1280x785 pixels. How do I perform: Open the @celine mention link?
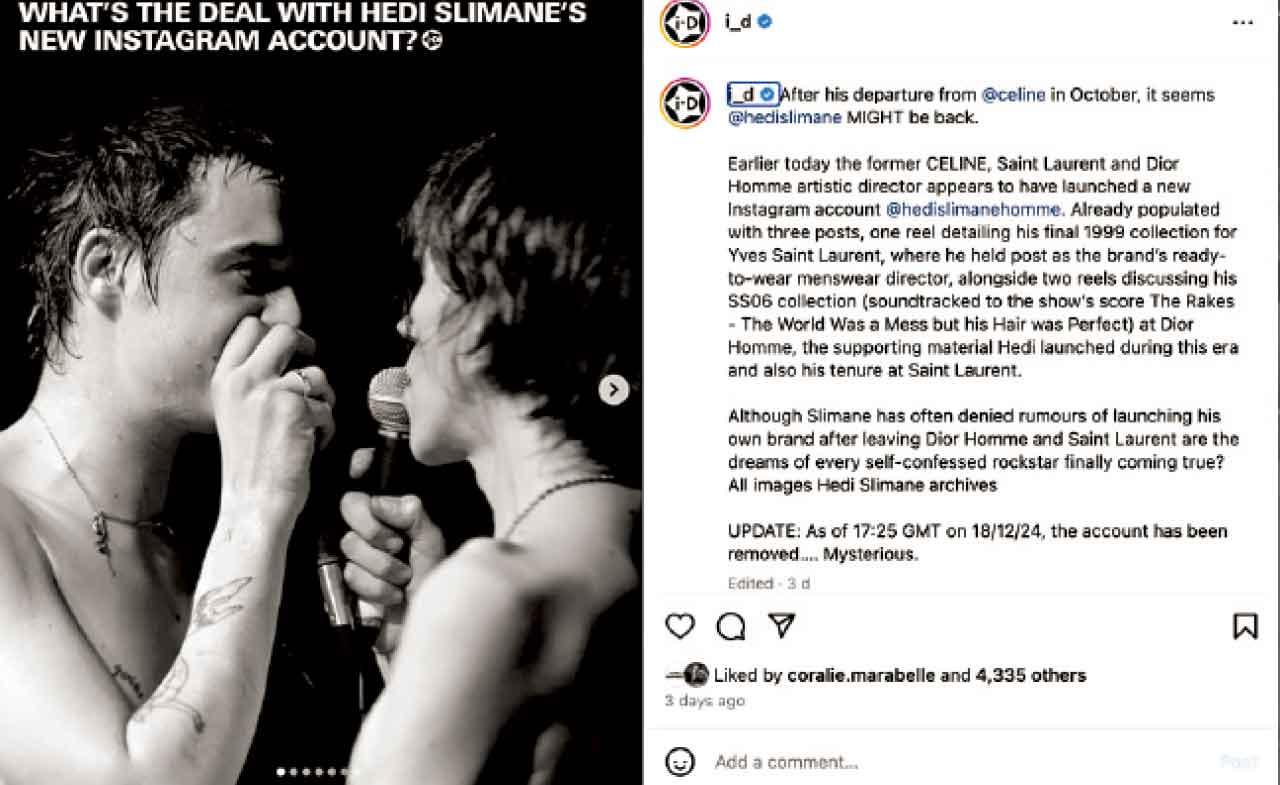coord(1014,95)
